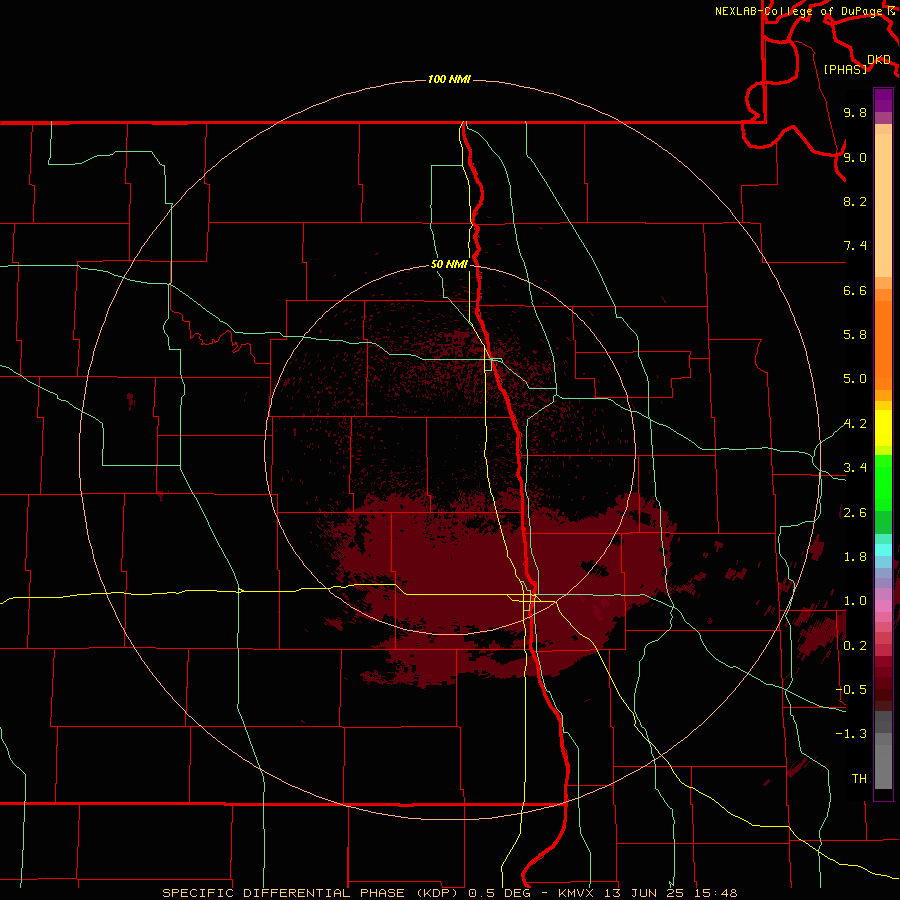Click the -1.3 legend value
Image resolution: width=900 pixels, height=900 pixels.
pos(851,734)
